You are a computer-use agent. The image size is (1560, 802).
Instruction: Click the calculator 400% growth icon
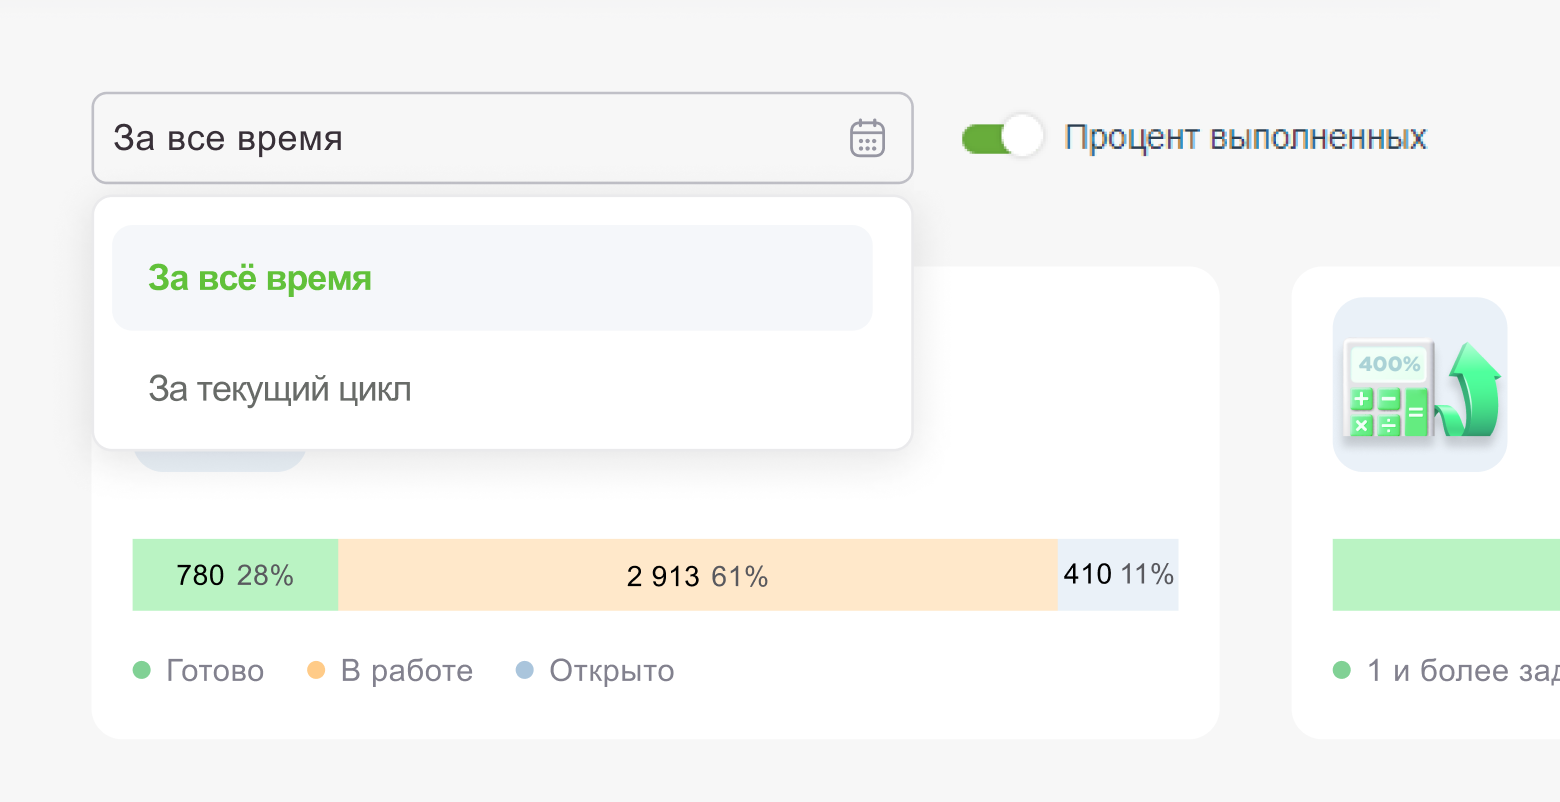pos(1420,384)
